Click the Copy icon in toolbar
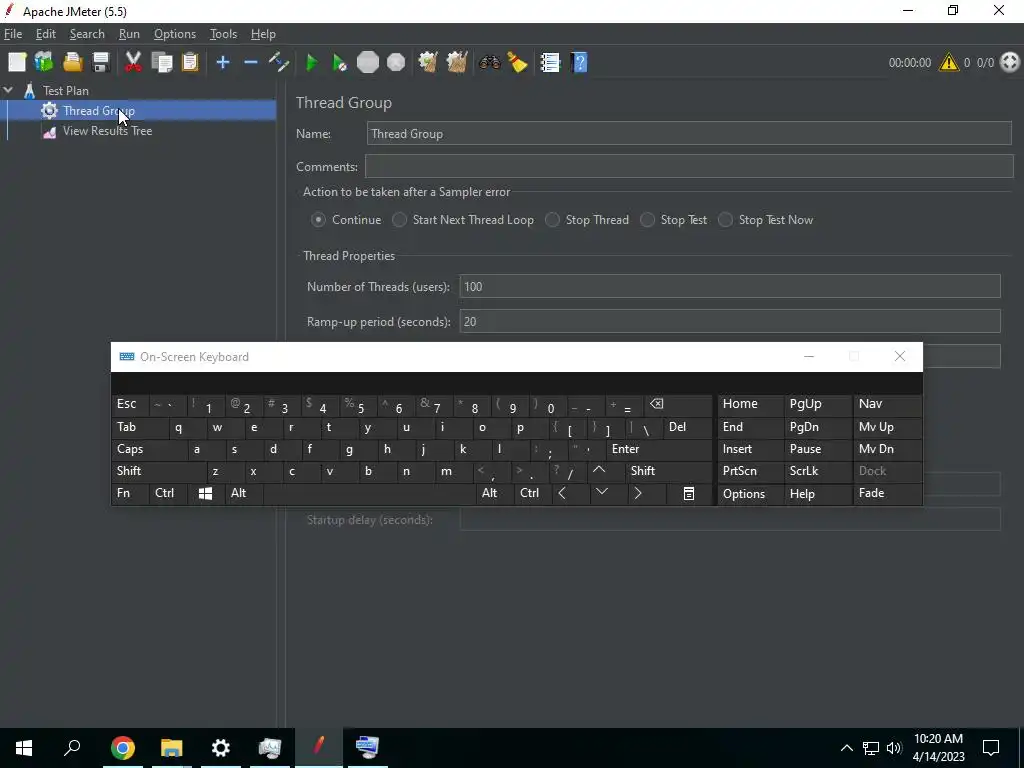The width and height of the screenshot is (1024, 768). [x=161, y=63]
